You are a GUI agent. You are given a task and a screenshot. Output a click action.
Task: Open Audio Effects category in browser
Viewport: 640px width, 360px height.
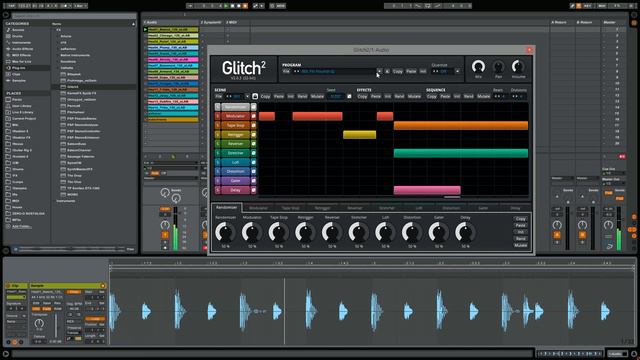coord(22,49)
